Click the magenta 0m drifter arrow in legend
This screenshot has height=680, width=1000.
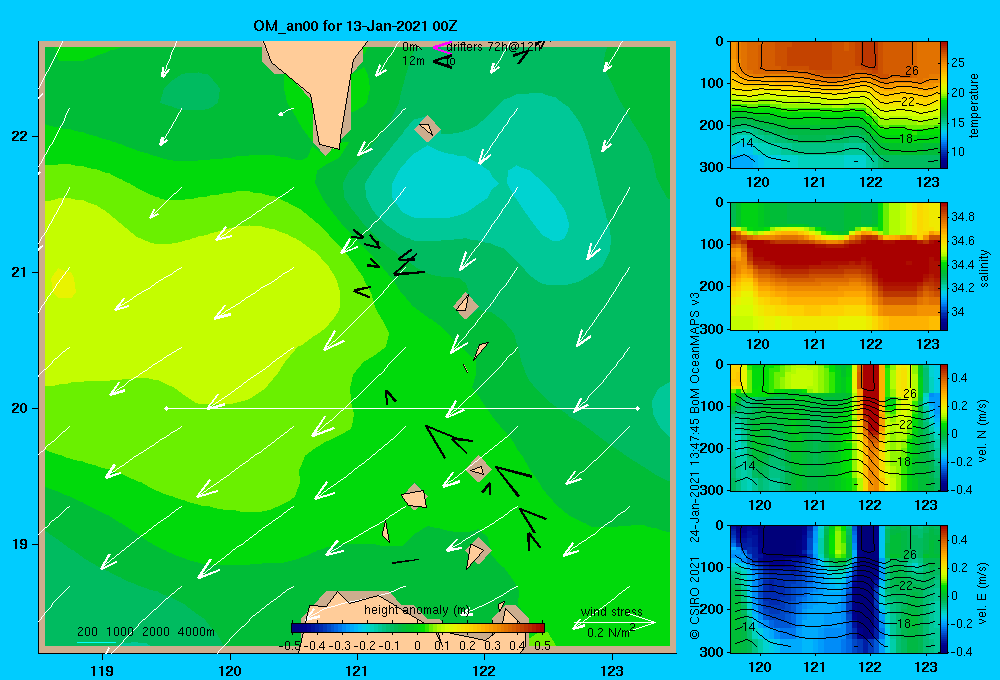coord(441,47)
